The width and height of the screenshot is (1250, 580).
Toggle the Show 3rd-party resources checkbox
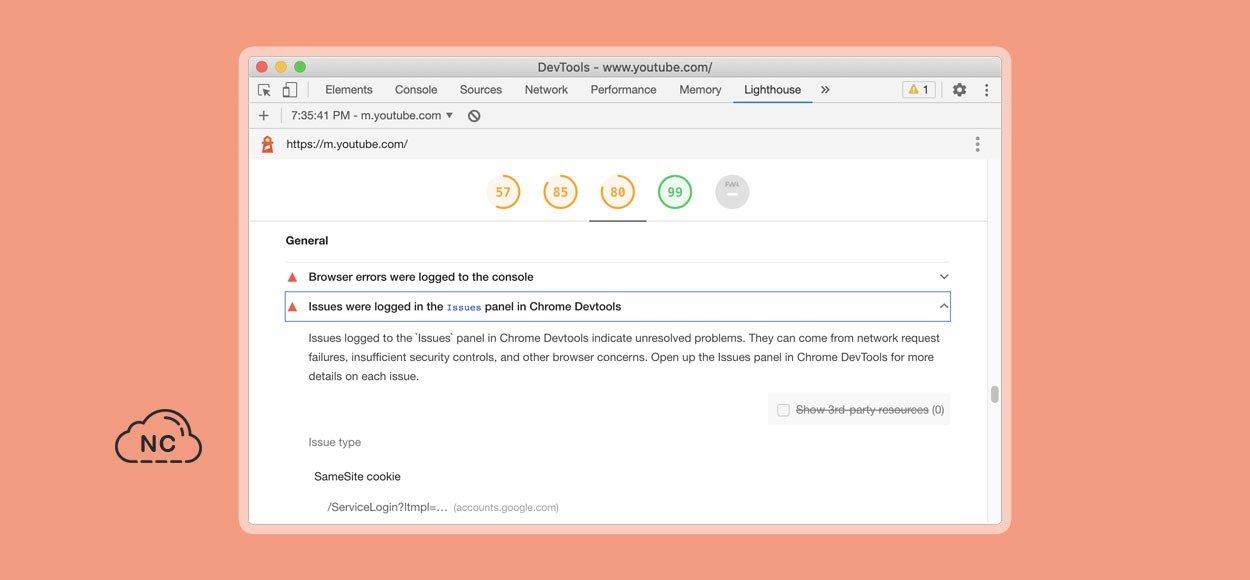(x=783, y=410)
